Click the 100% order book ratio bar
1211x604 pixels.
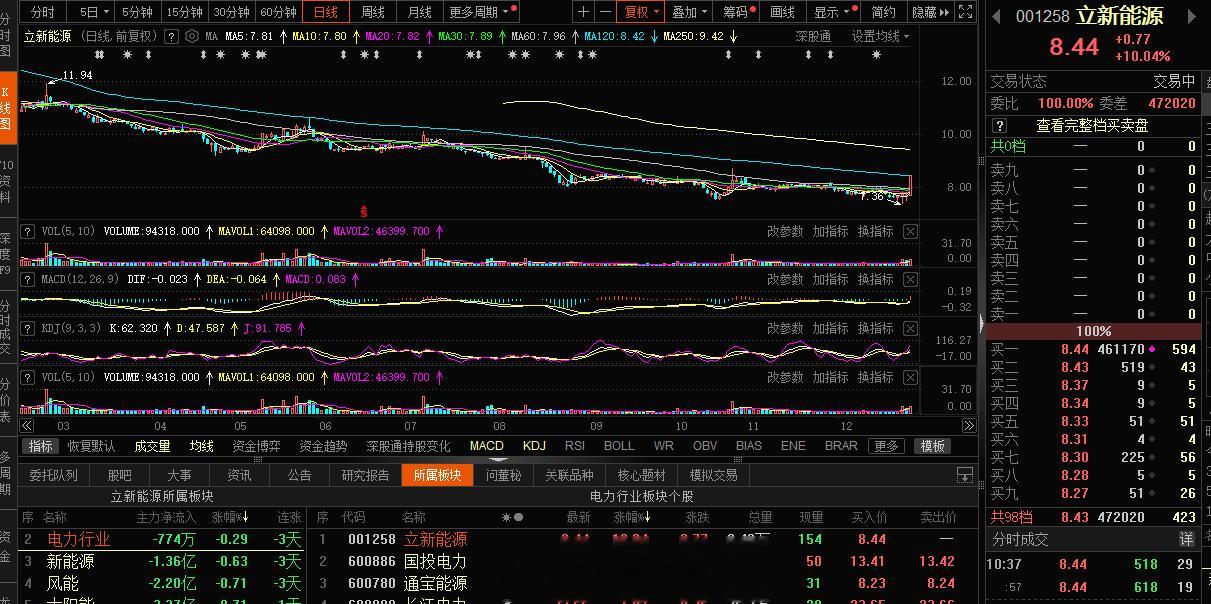[1093, 330]
